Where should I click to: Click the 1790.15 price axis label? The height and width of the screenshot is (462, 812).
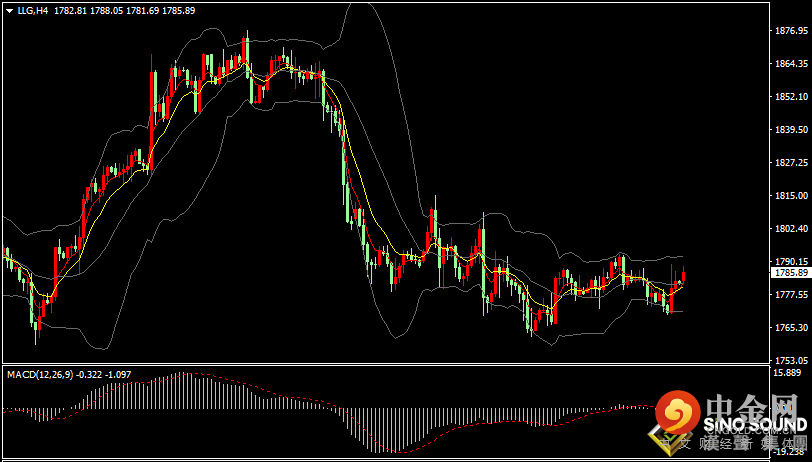(x=790, y=261)
